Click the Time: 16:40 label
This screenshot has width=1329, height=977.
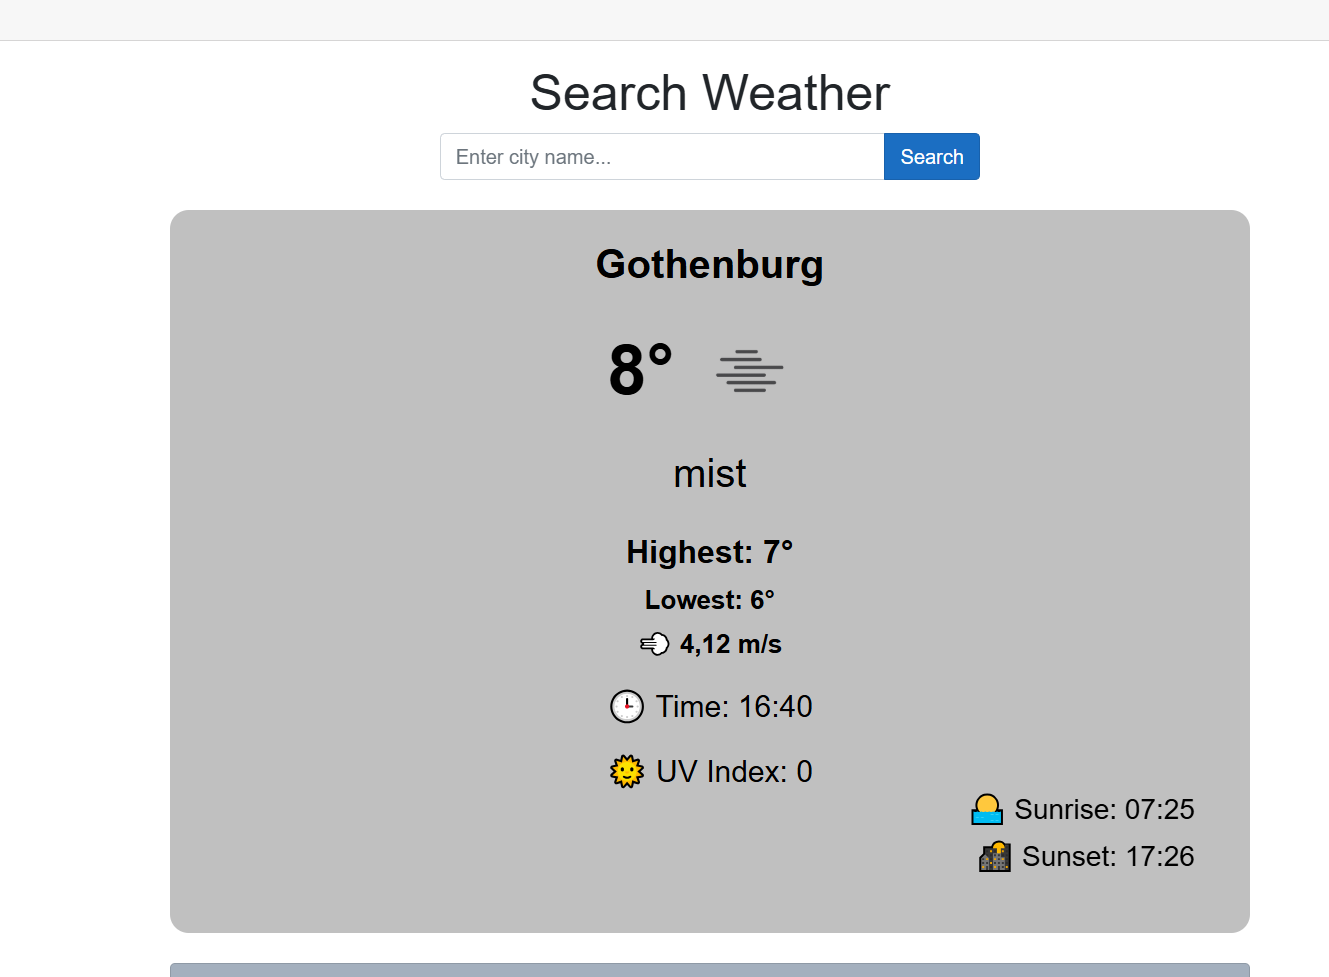tap(734, 707)
